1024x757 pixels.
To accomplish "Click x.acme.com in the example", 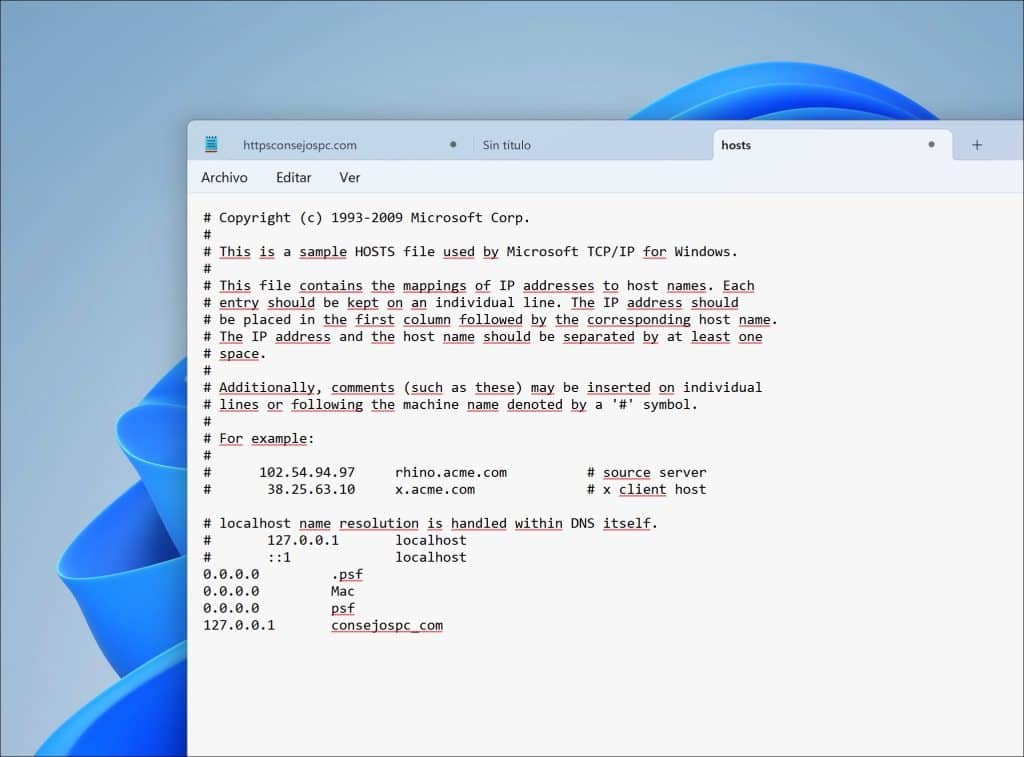I will point(435,489).
